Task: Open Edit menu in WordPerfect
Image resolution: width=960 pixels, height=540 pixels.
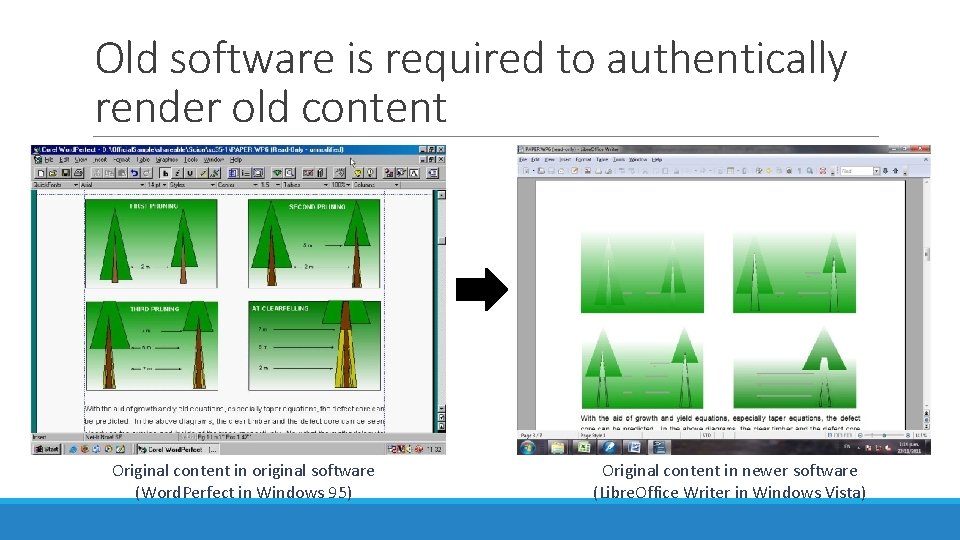Action: [64, 160]
